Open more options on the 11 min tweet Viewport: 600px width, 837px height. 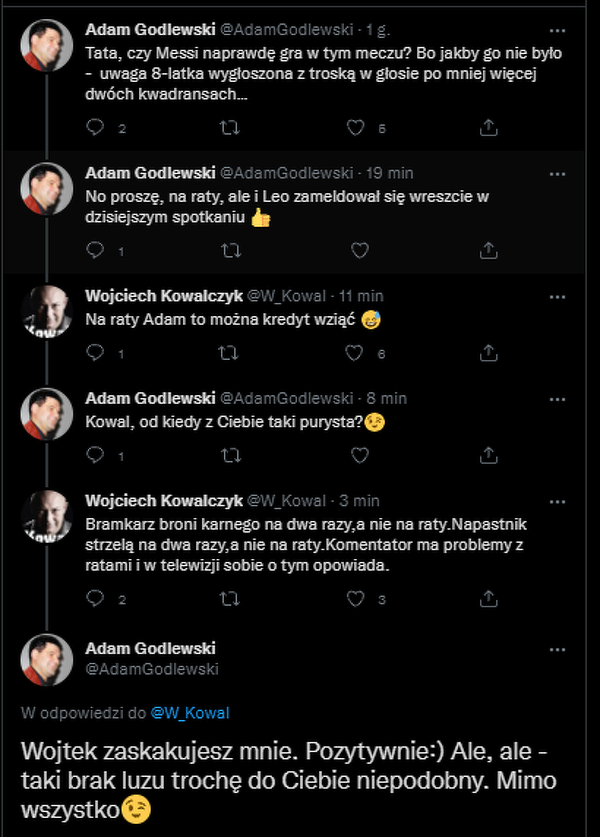[x=558, y=297]
